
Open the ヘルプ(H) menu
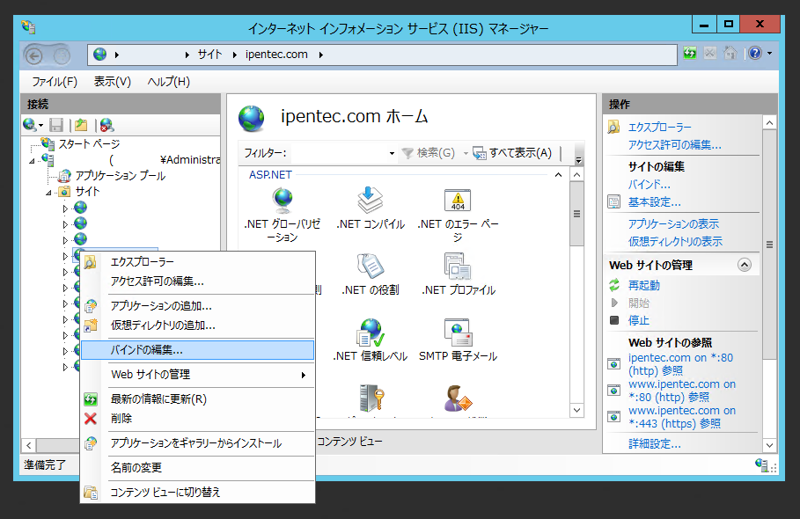tap(168, 82)
